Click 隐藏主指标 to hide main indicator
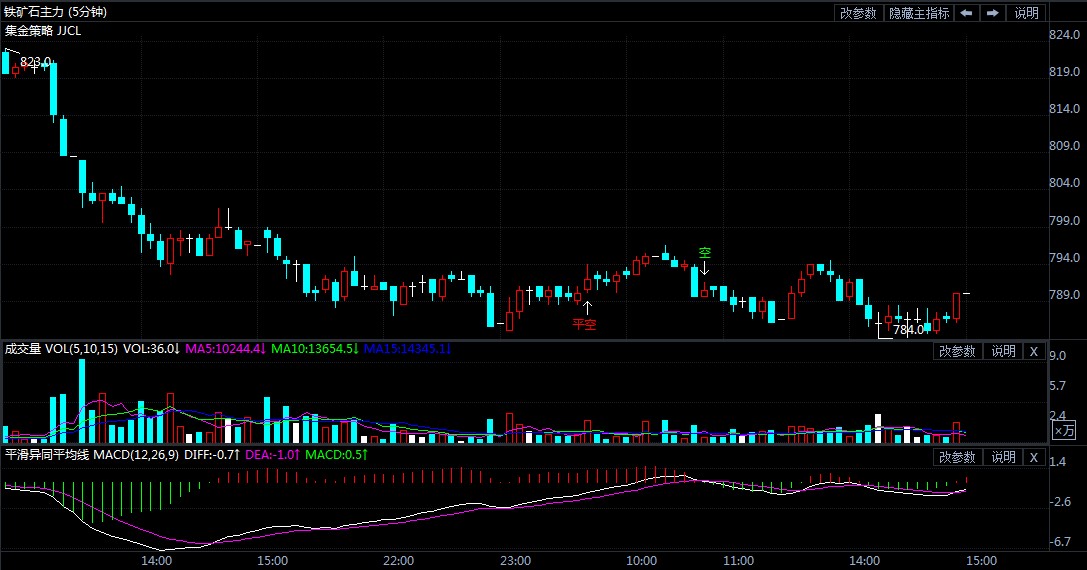 point(919,12)
